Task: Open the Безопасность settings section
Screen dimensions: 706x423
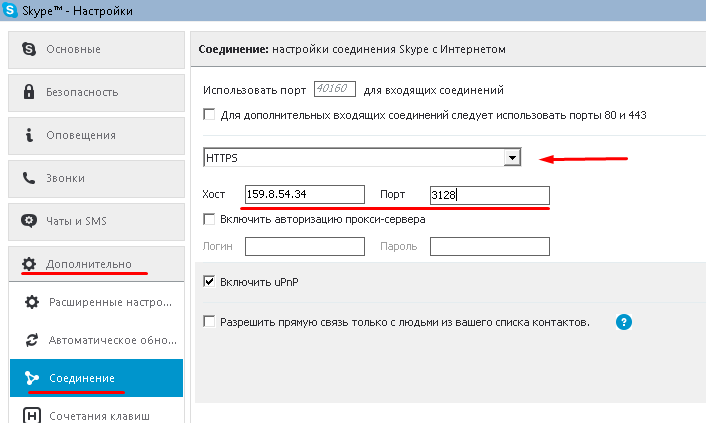Action: [x=96, y=92]
